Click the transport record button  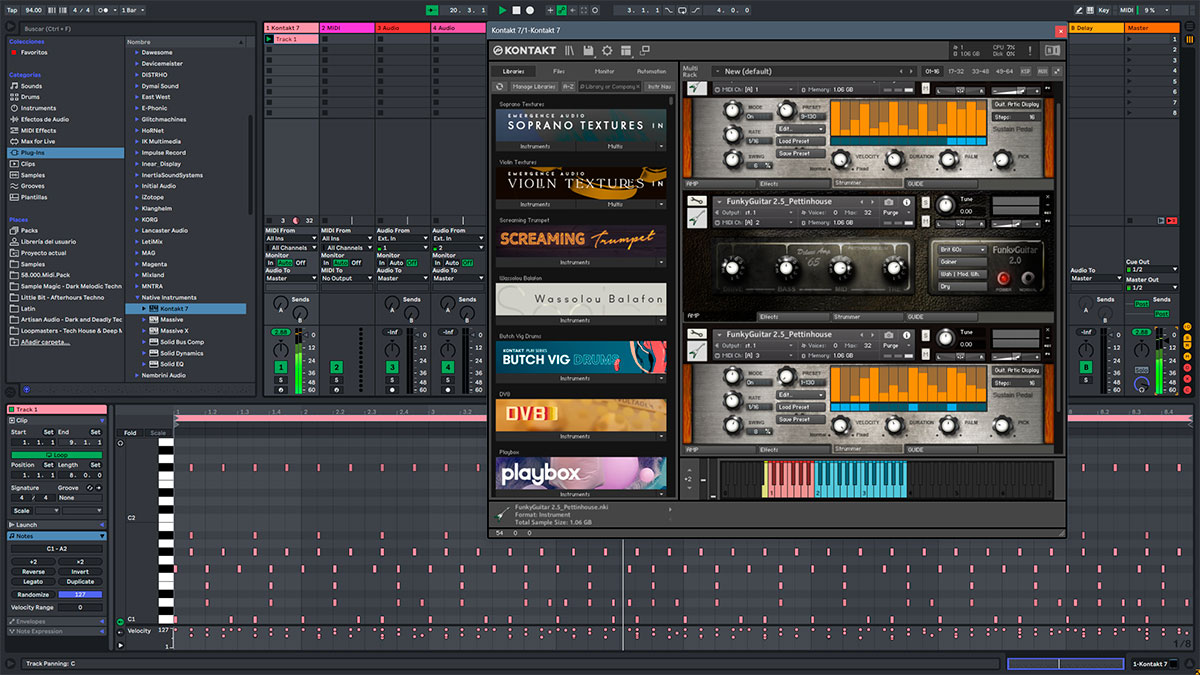click(529, 10)
